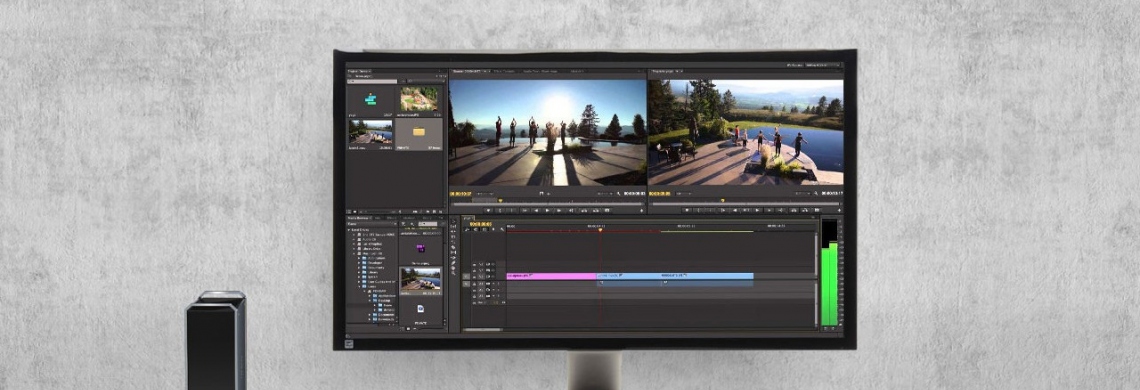Viewport: 1140px width, 390px height.
Task: Select the Zoom magnifier tool in Tools panel
Action: (x=453, y=273)
